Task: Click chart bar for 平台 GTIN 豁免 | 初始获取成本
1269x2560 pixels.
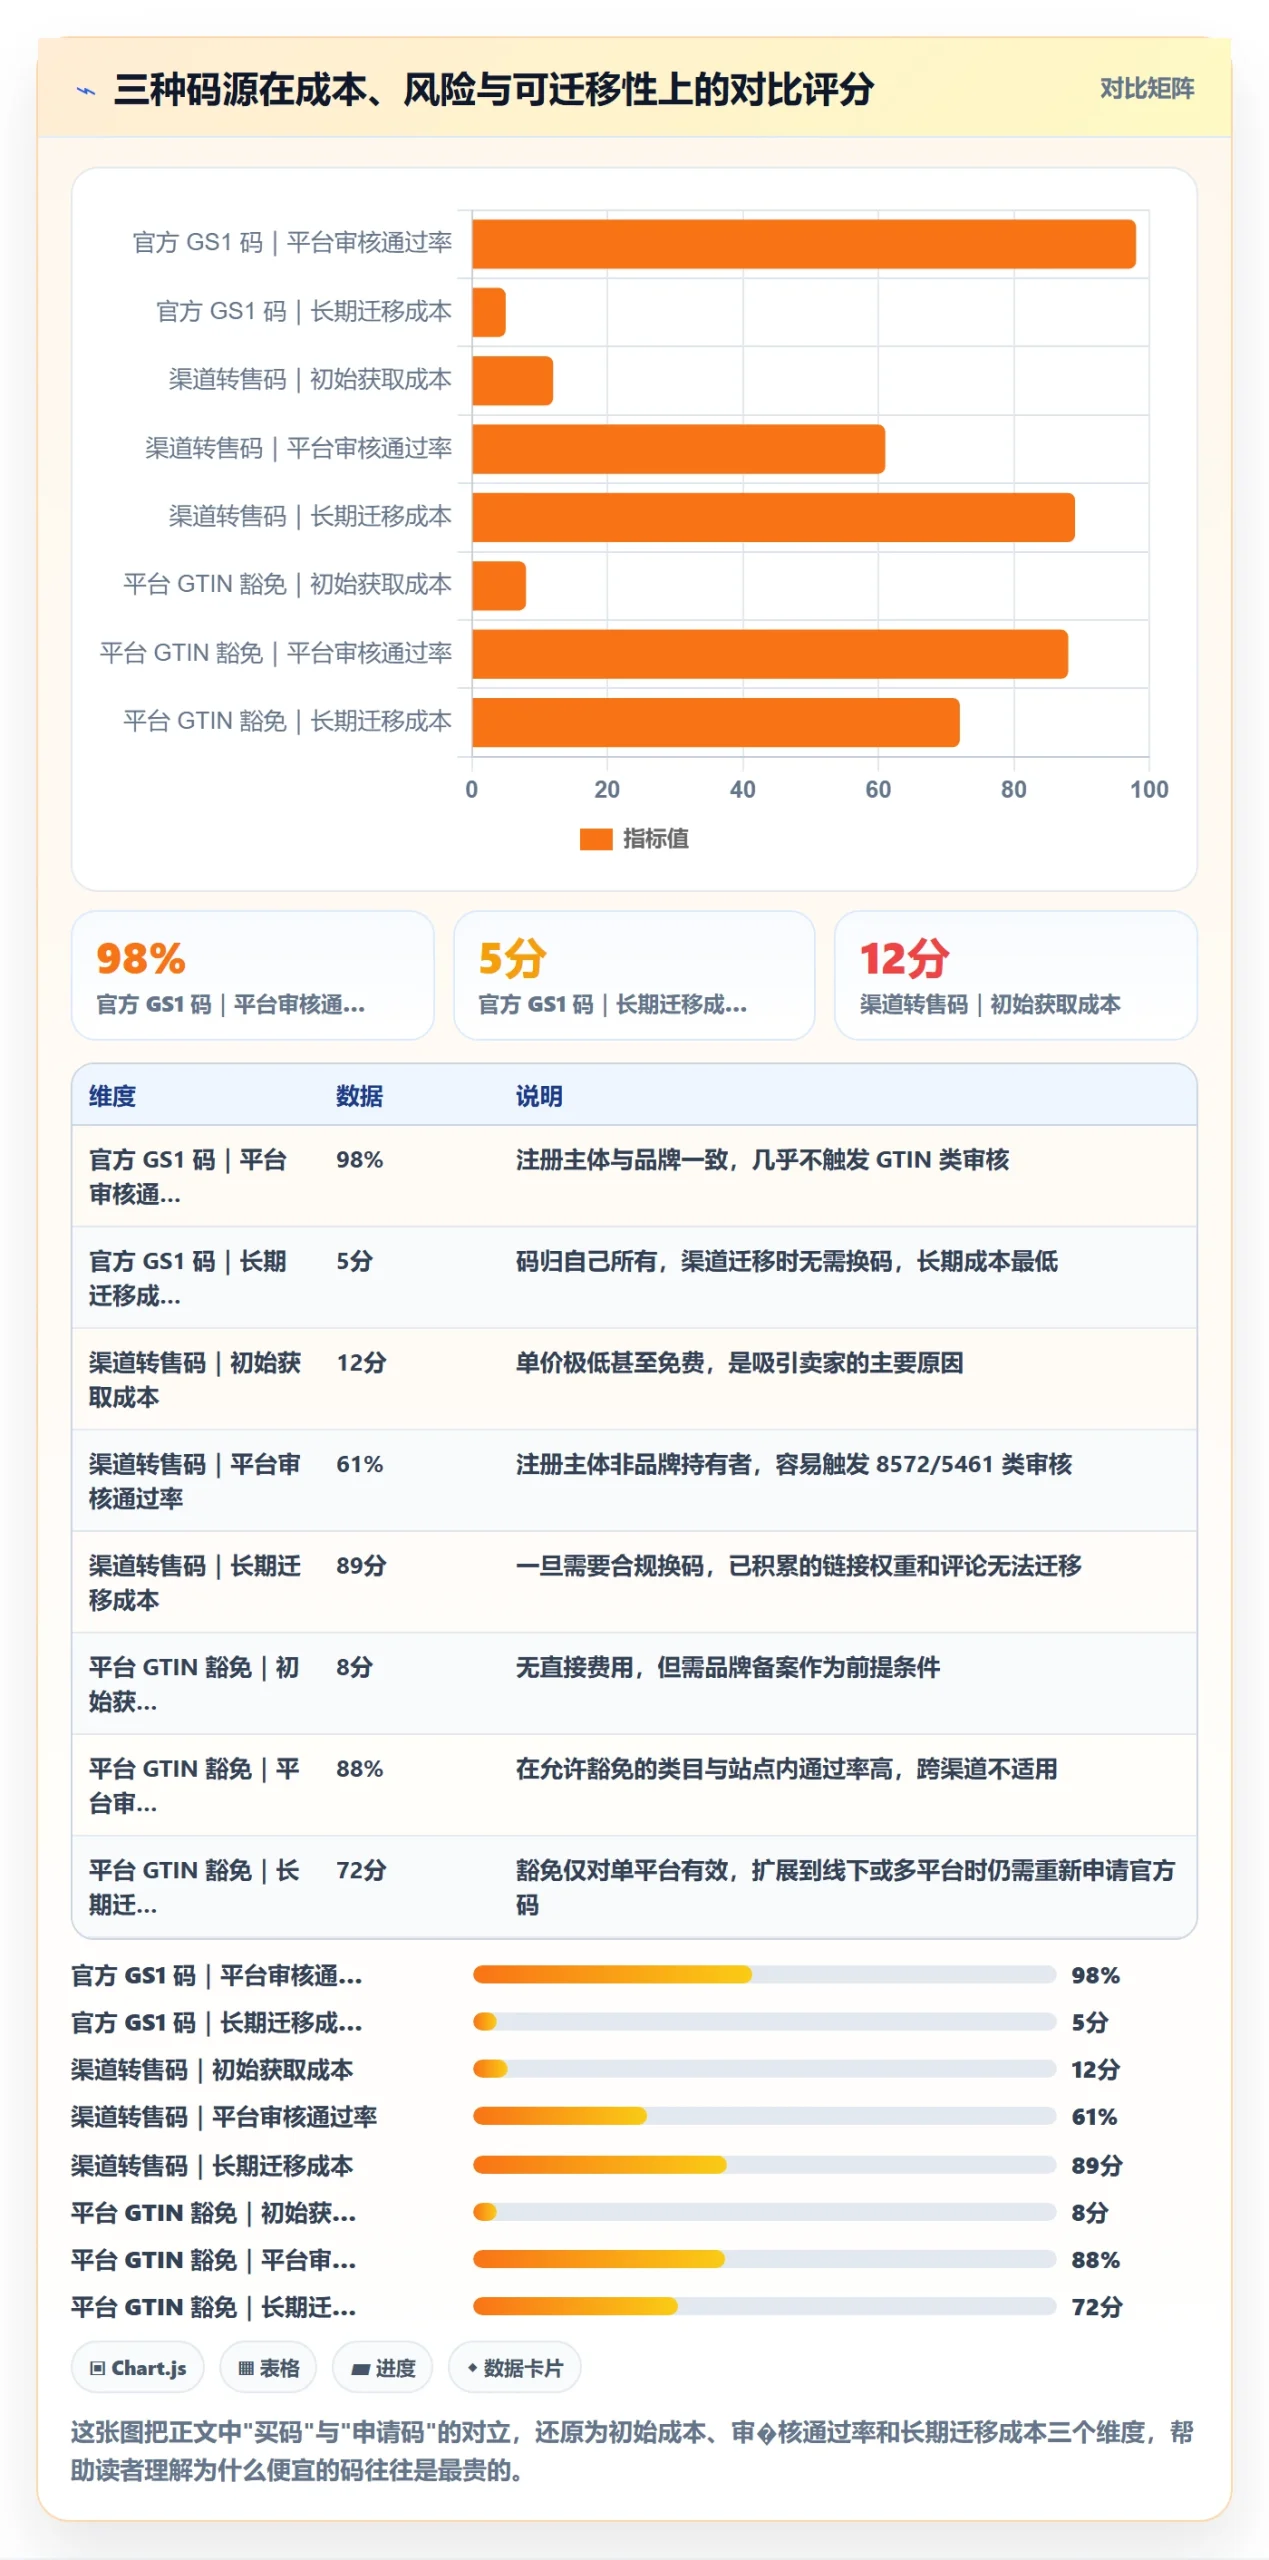Action: pyautogui.click(x=499, y=586)
